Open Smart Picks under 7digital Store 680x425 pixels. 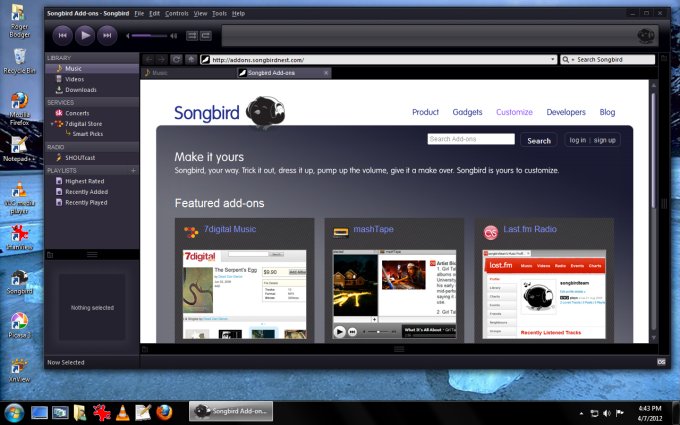point(88,134)
